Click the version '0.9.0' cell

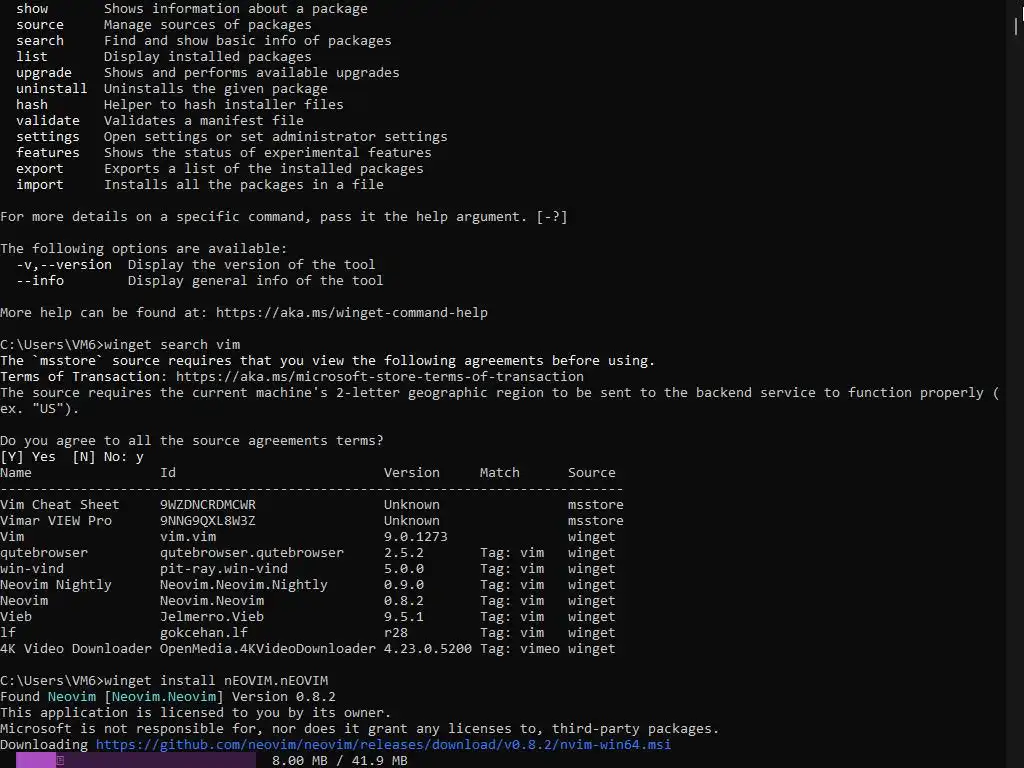(404, 584)
